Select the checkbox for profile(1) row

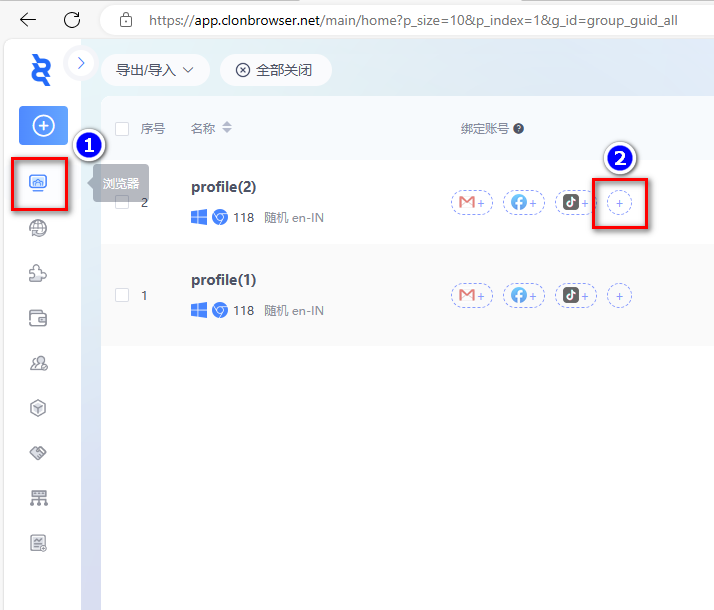click(122, 295)
